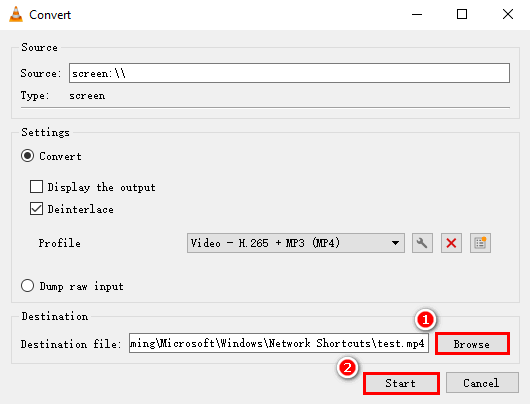Uncheck the Deinterlace checkbox

click(37, 209)
